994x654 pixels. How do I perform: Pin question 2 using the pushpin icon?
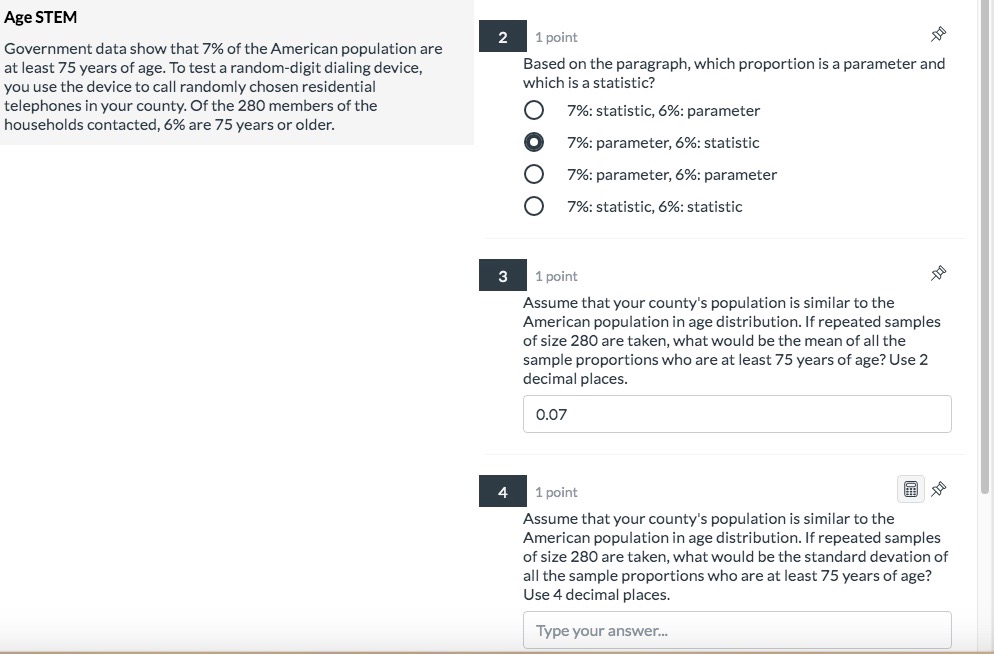pos(938,33)
